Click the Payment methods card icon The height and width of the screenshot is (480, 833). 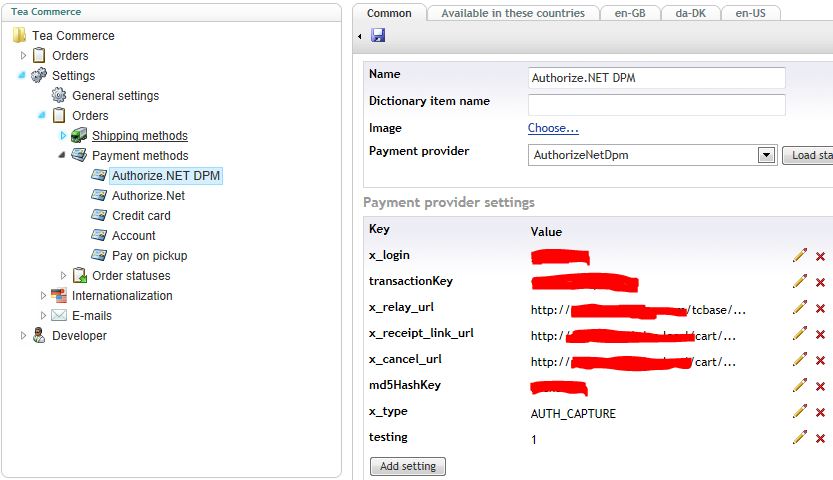pyautogui.click(x=79, y=155)
